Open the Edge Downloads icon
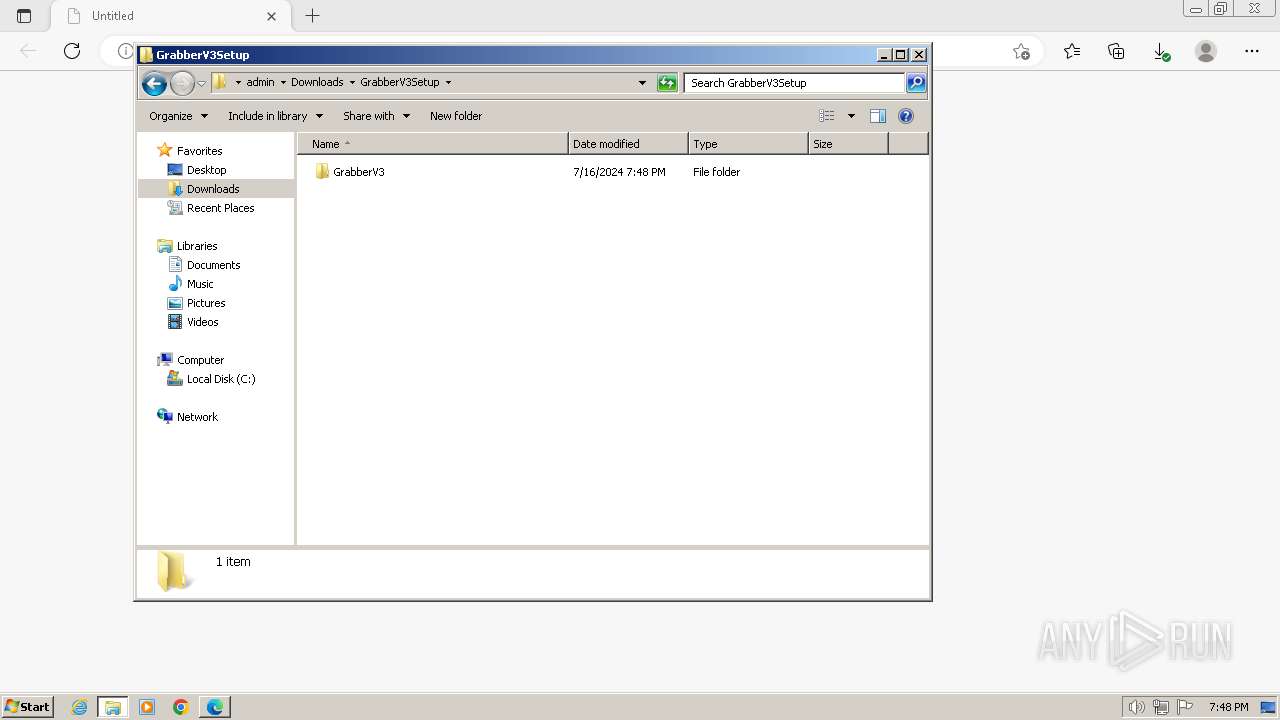Screen dimensions: 1280x720 coord(1161,51)
